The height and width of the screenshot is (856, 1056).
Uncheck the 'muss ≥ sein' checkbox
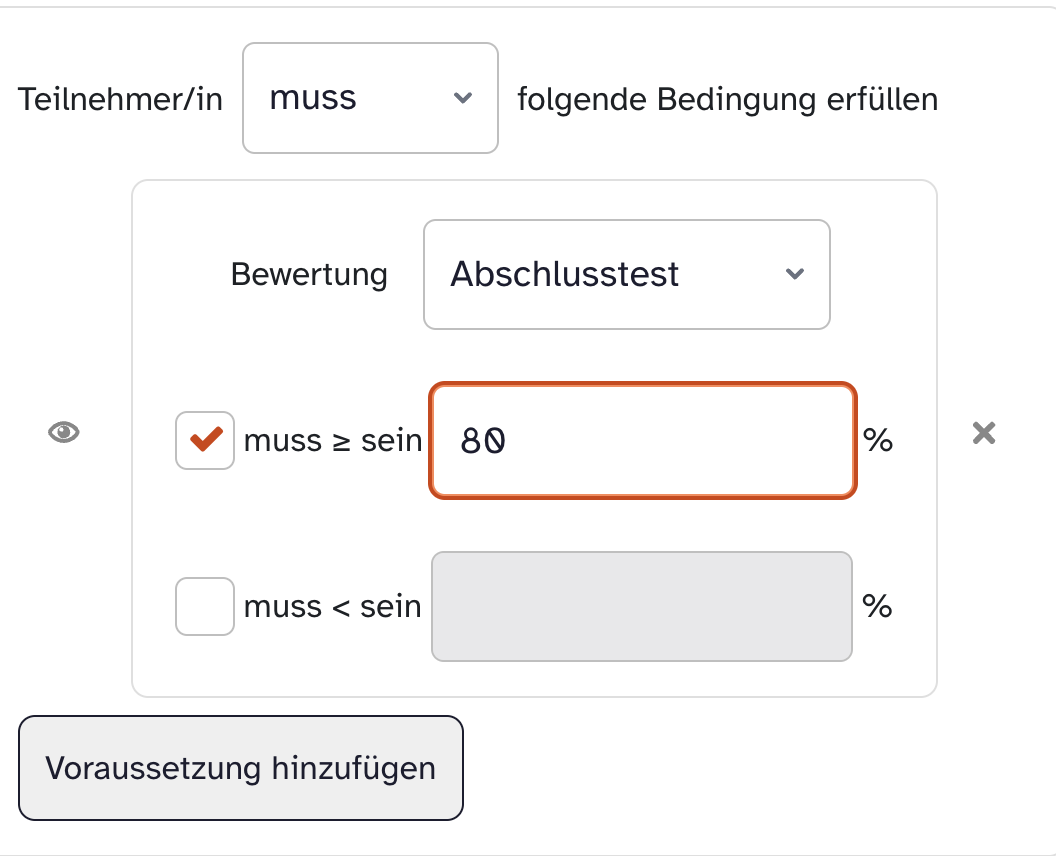click(x=205, y=441)
